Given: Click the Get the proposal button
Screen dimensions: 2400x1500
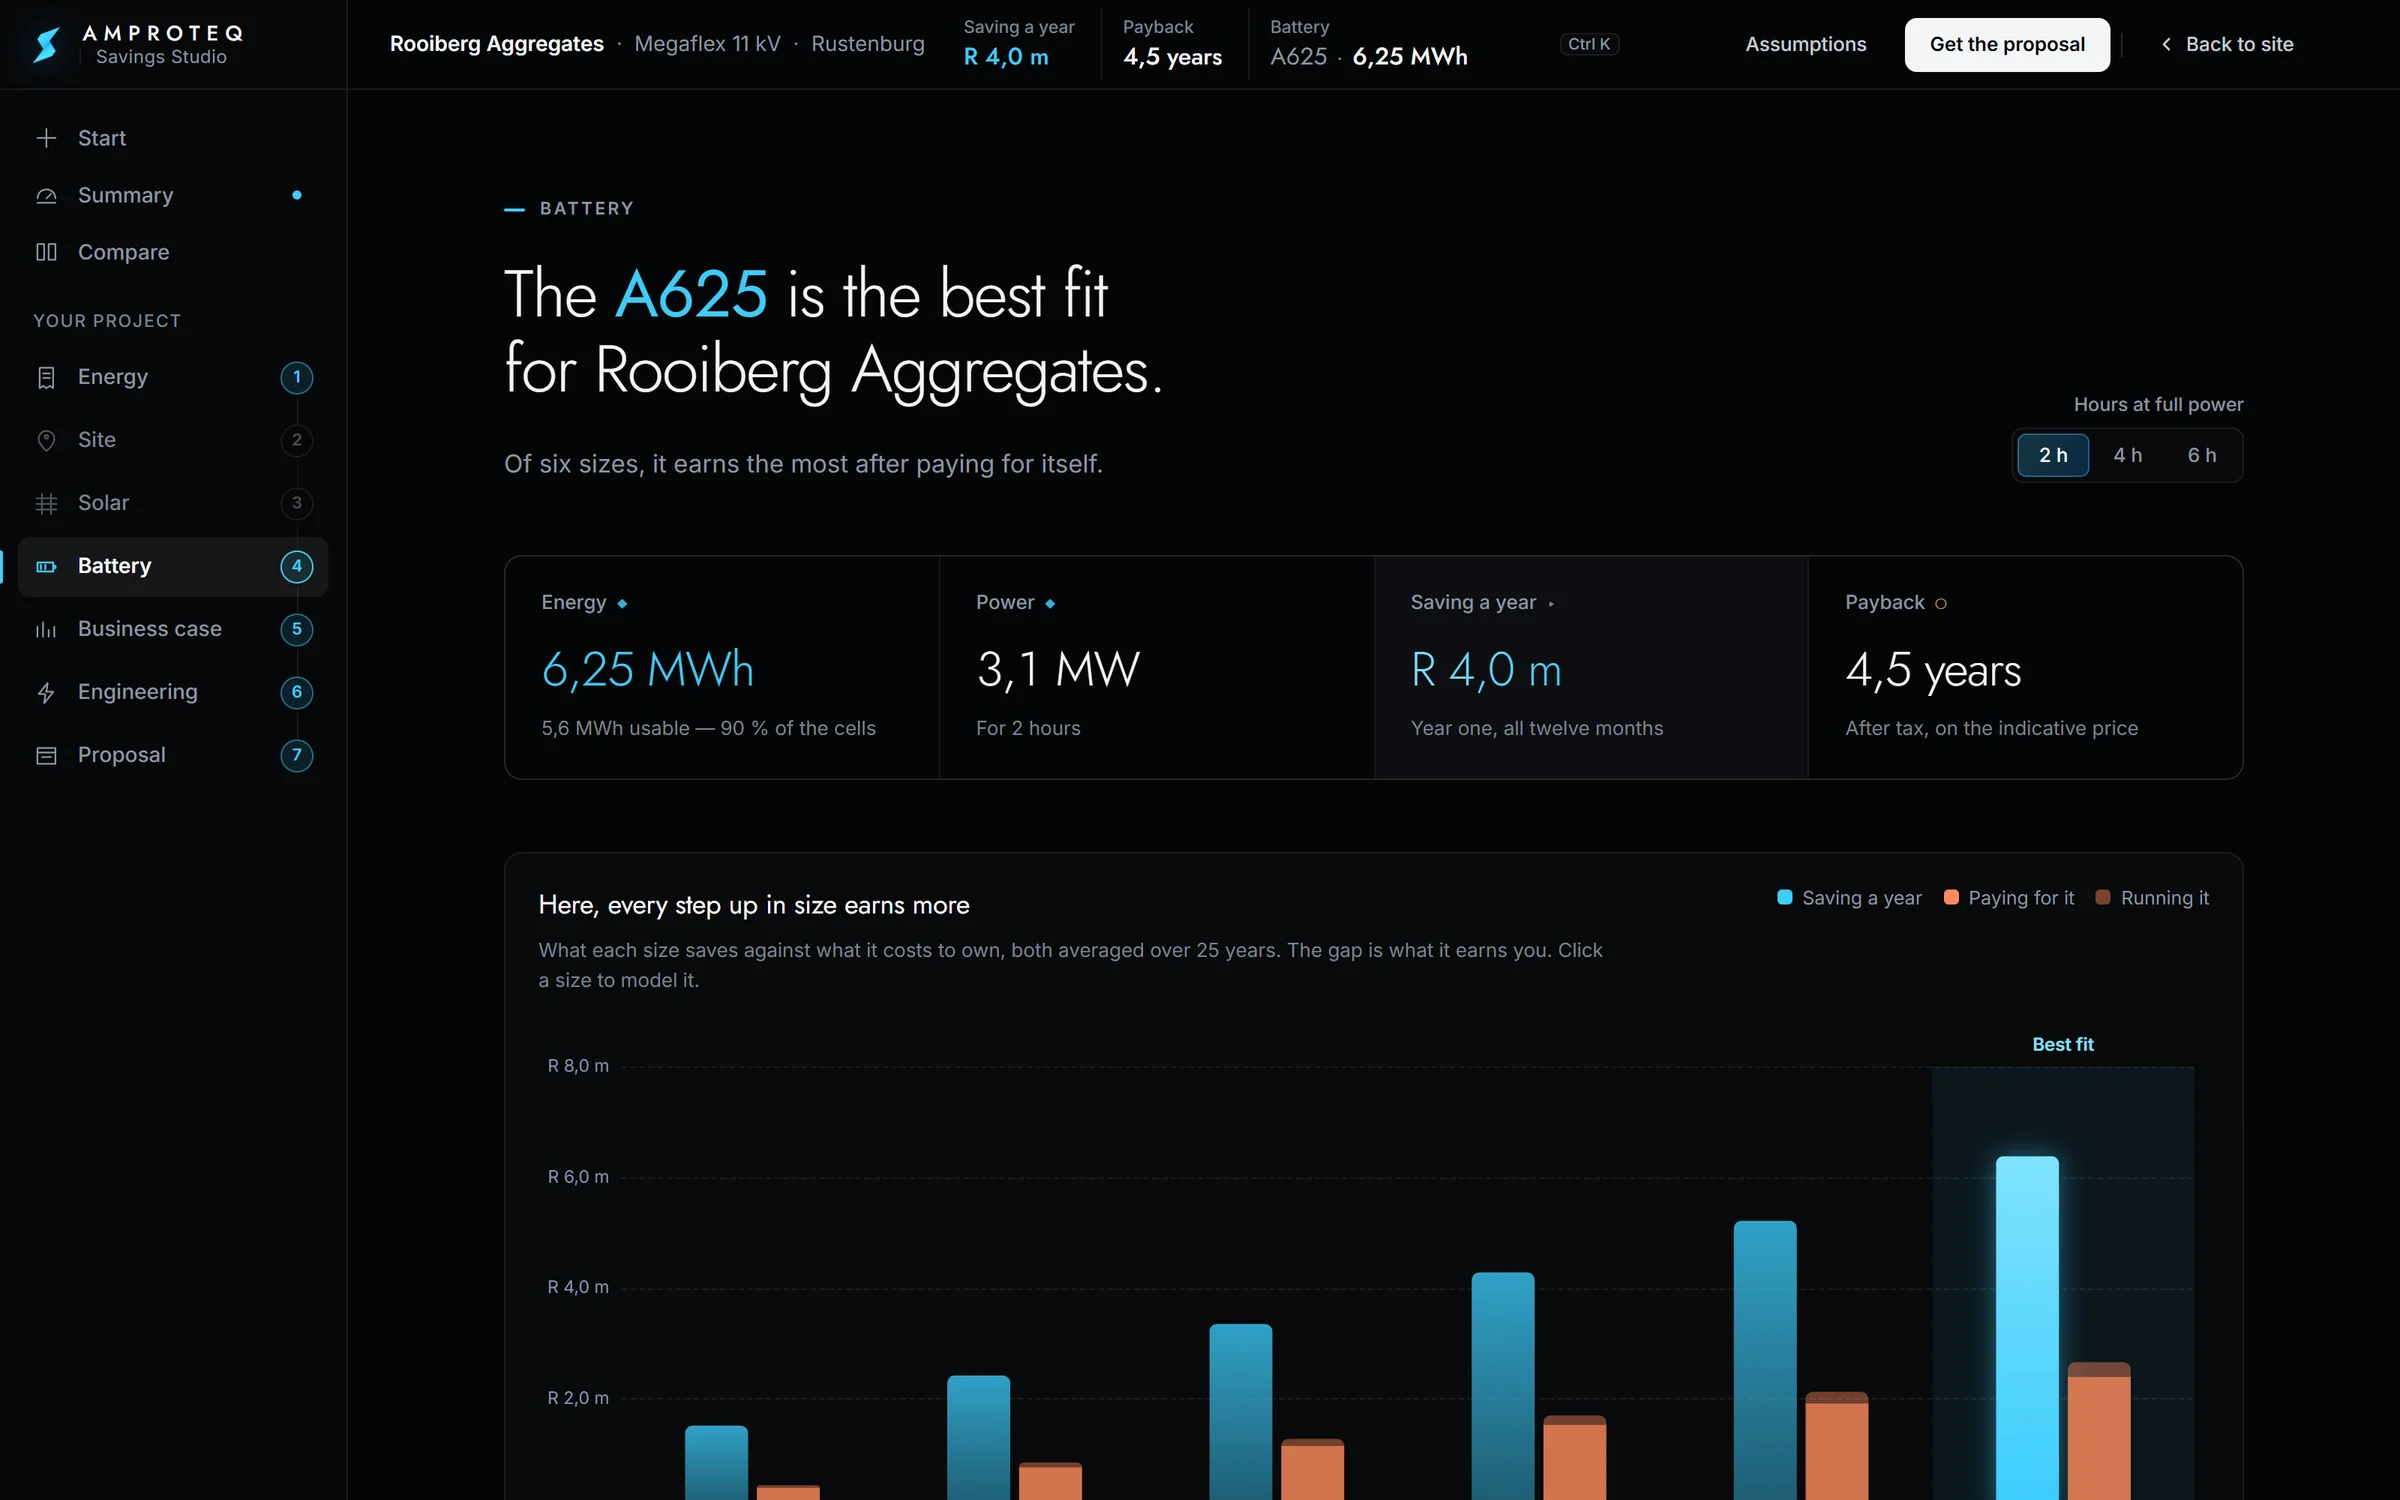Looking at the screenshot, I should (x=2007, y=44).
